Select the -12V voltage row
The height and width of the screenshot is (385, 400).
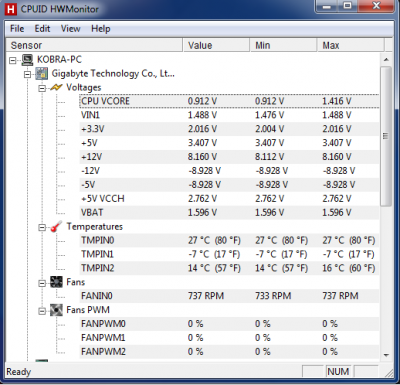pos(229,171)
